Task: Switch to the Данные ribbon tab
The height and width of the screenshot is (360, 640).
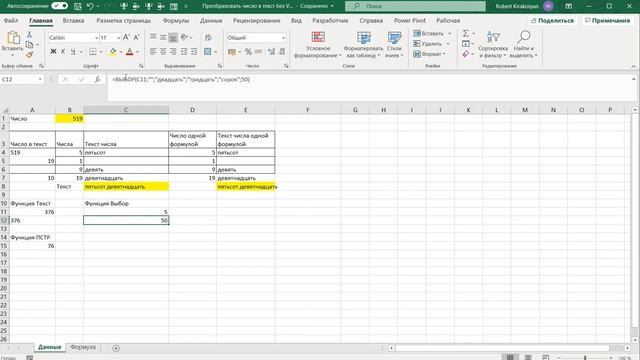Action: (x=211, y=20)
